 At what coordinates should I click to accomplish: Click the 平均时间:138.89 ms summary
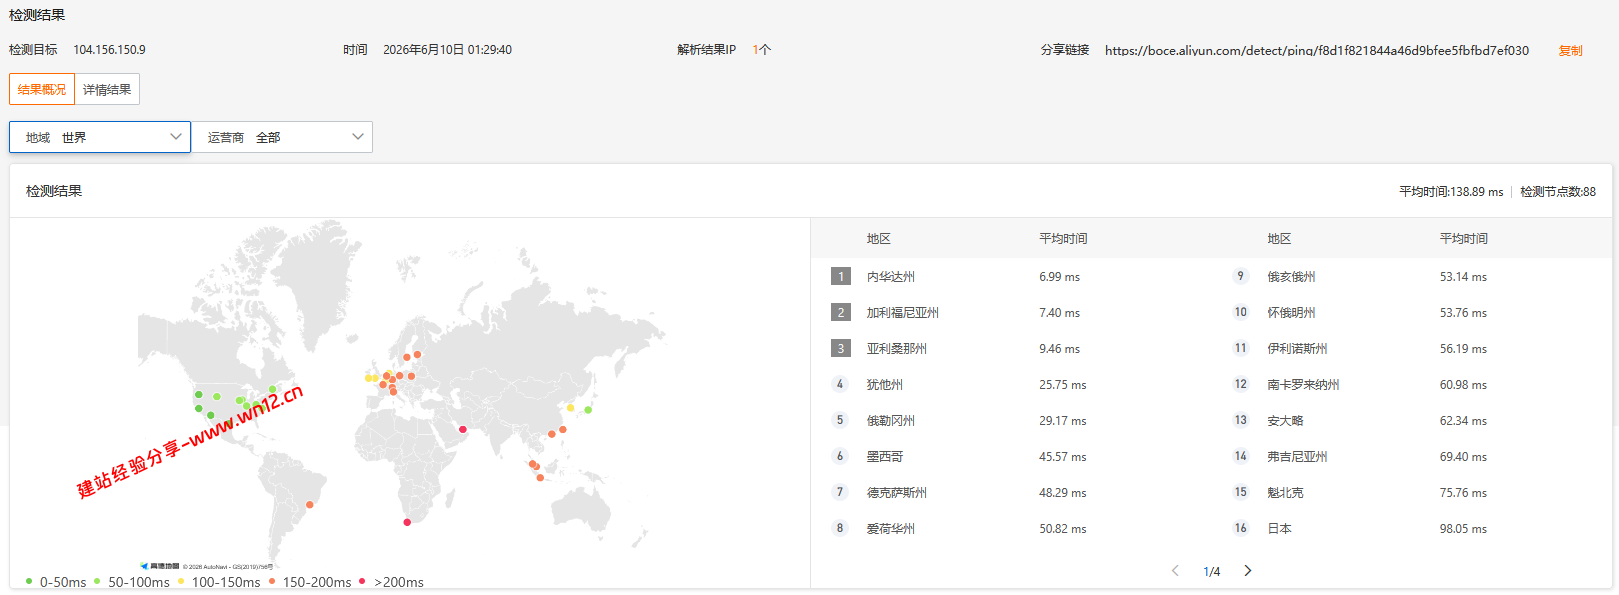tap(1451, 191)
